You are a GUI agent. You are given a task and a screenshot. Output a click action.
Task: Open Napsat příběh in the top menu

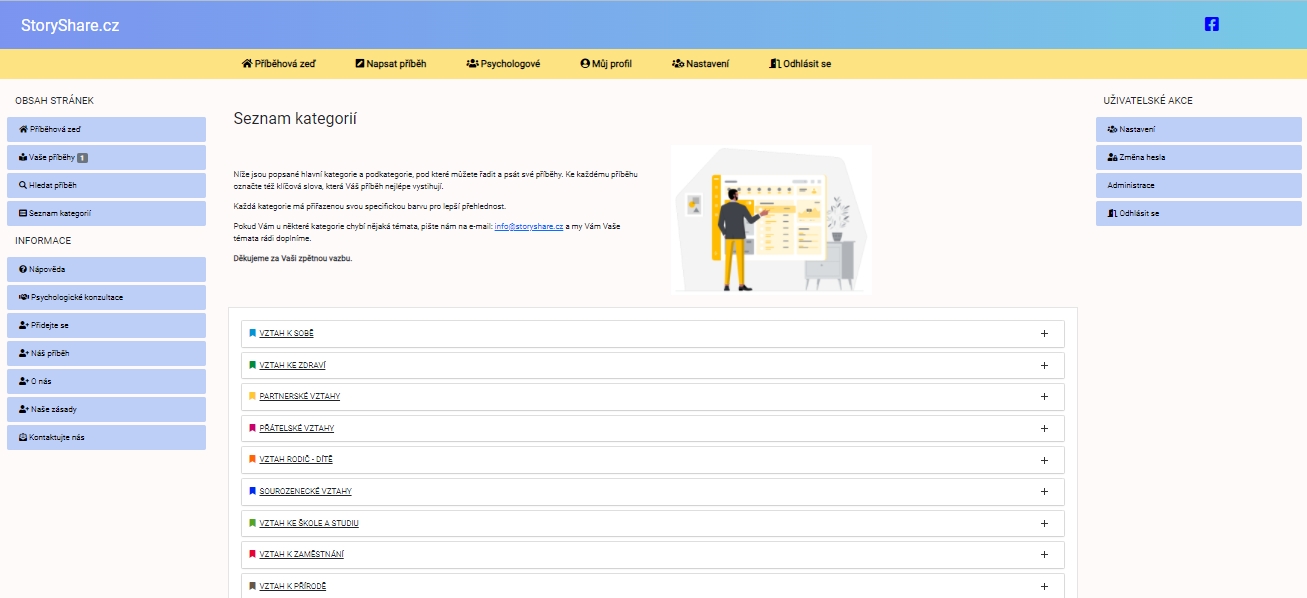coord(391,64)
